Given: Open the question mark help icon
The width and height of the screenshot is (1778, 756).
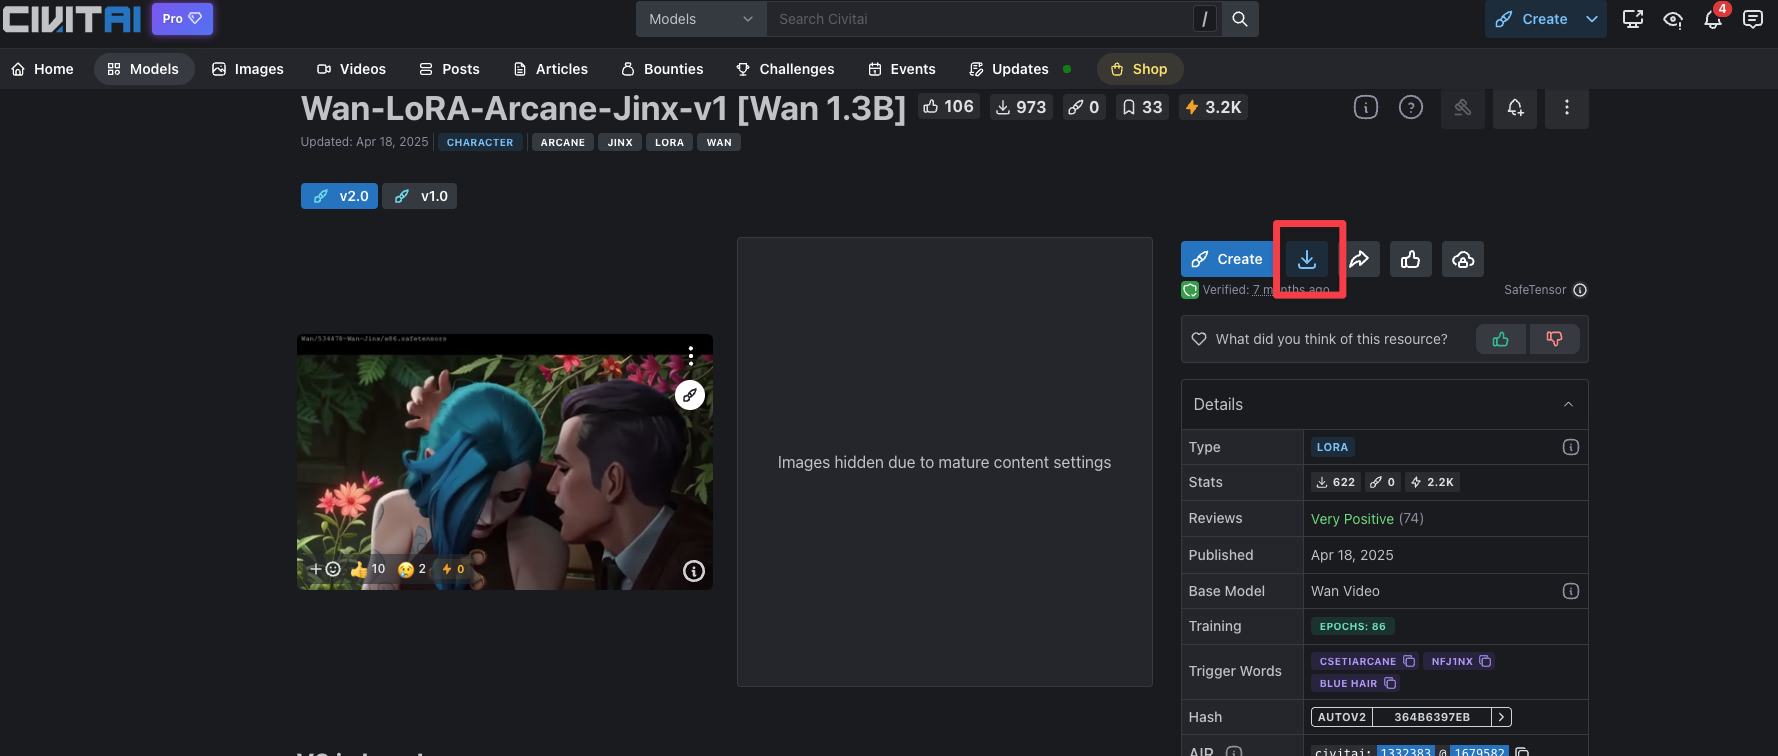Looking at the screenshot, I should pos(1411,107).
